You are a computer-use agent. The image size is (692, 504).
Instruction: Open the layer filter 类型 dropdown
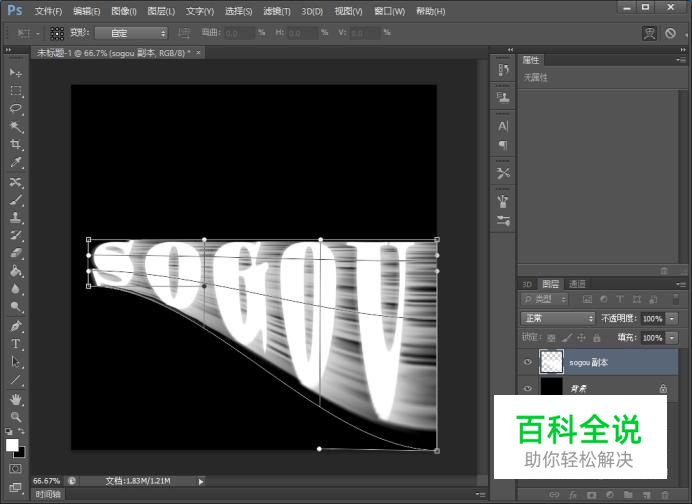pos(545,299)
